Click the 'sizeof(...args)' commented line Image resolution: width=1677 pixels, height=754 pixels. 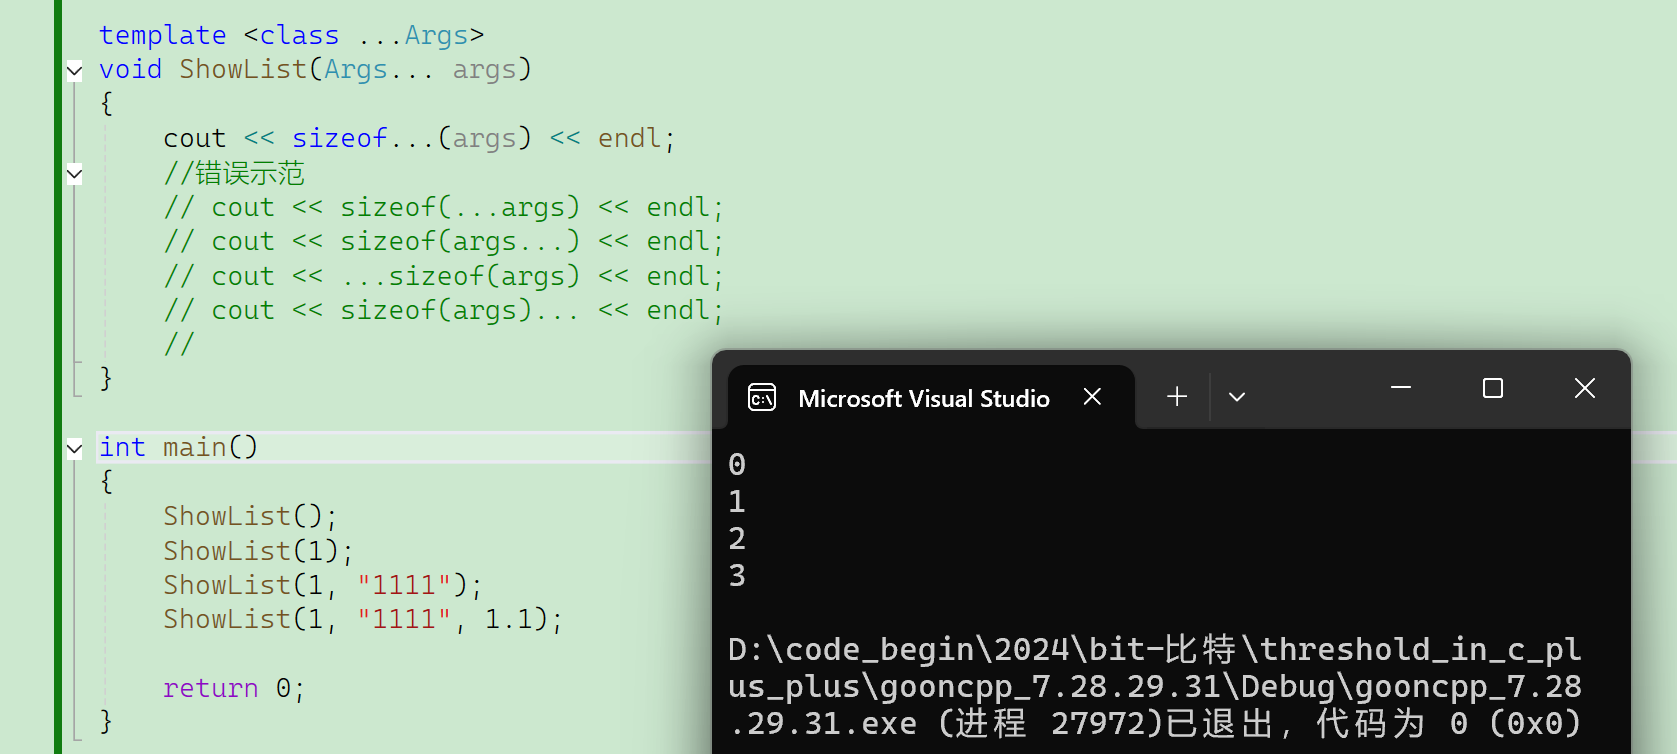[x=443, y=207]
